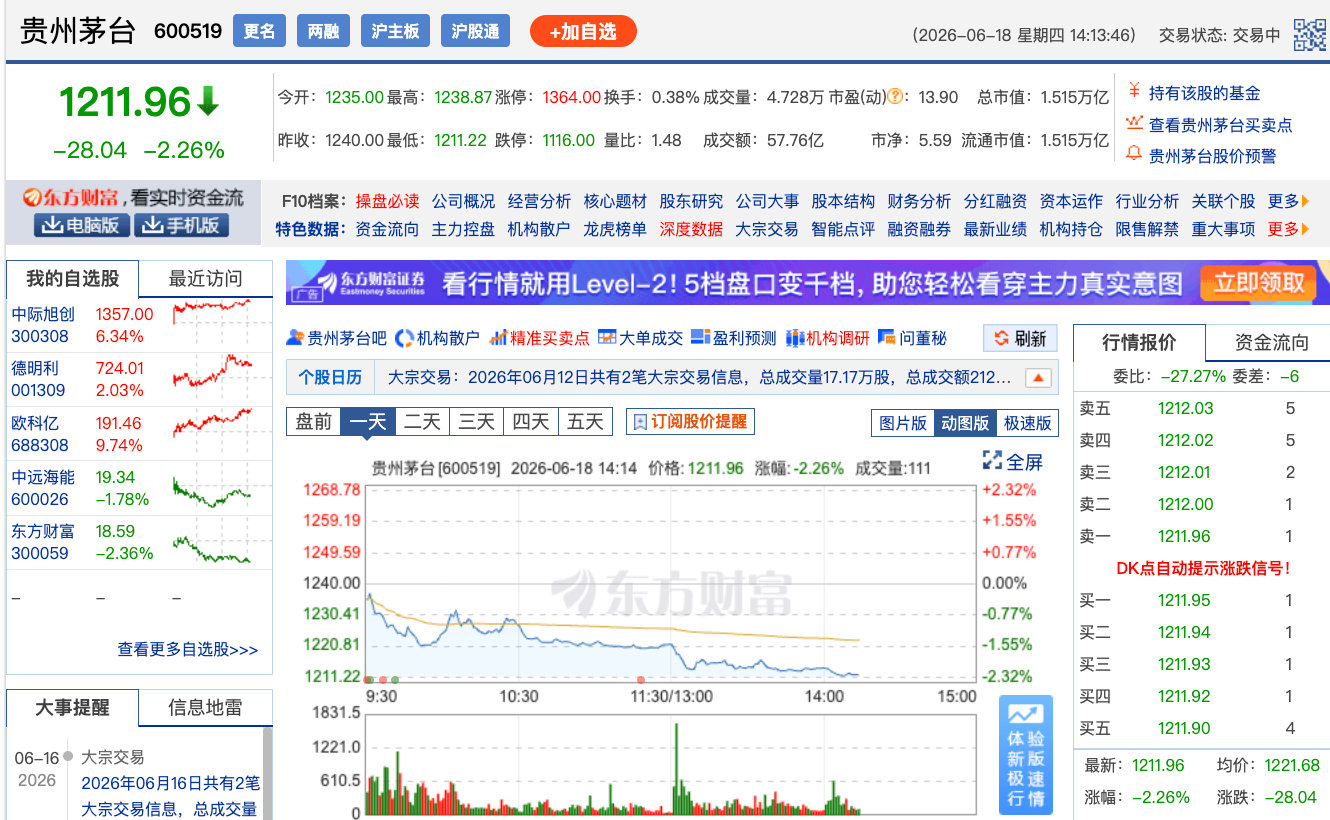Select the 四天 chart period
The image size is (1330, 820).
(530, 422)
